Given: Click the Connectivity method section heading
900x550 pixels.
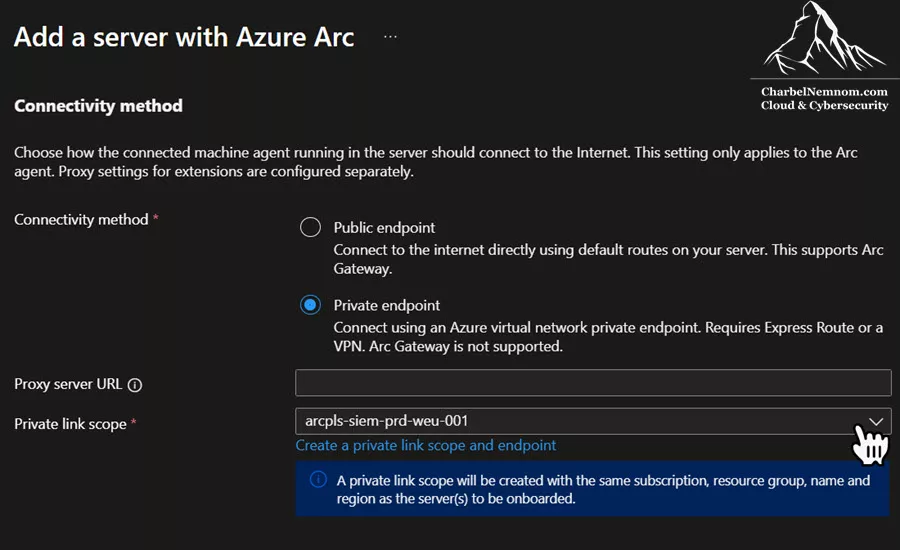Looking at the screenshot, I should pyautogui.click(x=98, y=106).
